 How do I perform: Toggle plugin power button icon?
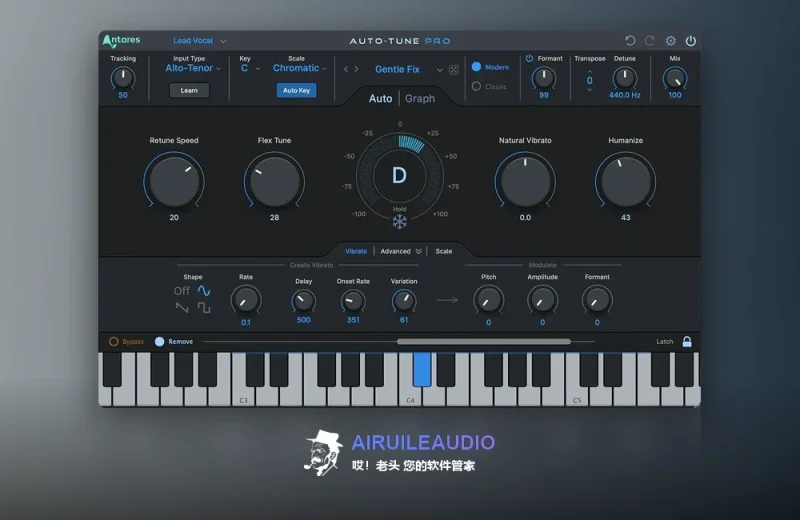click(690, 41)
